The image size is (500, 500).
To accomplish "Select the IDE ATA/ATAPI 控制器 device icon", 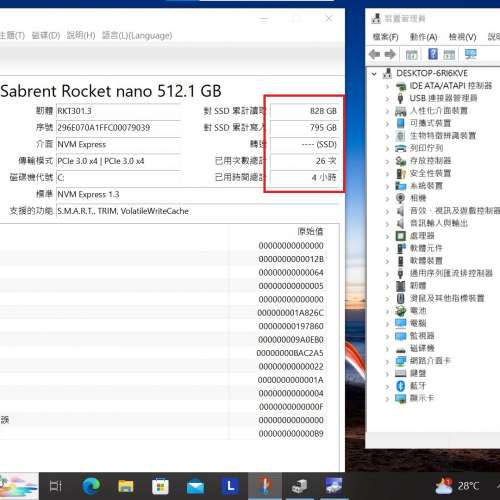I will point(400,86).
